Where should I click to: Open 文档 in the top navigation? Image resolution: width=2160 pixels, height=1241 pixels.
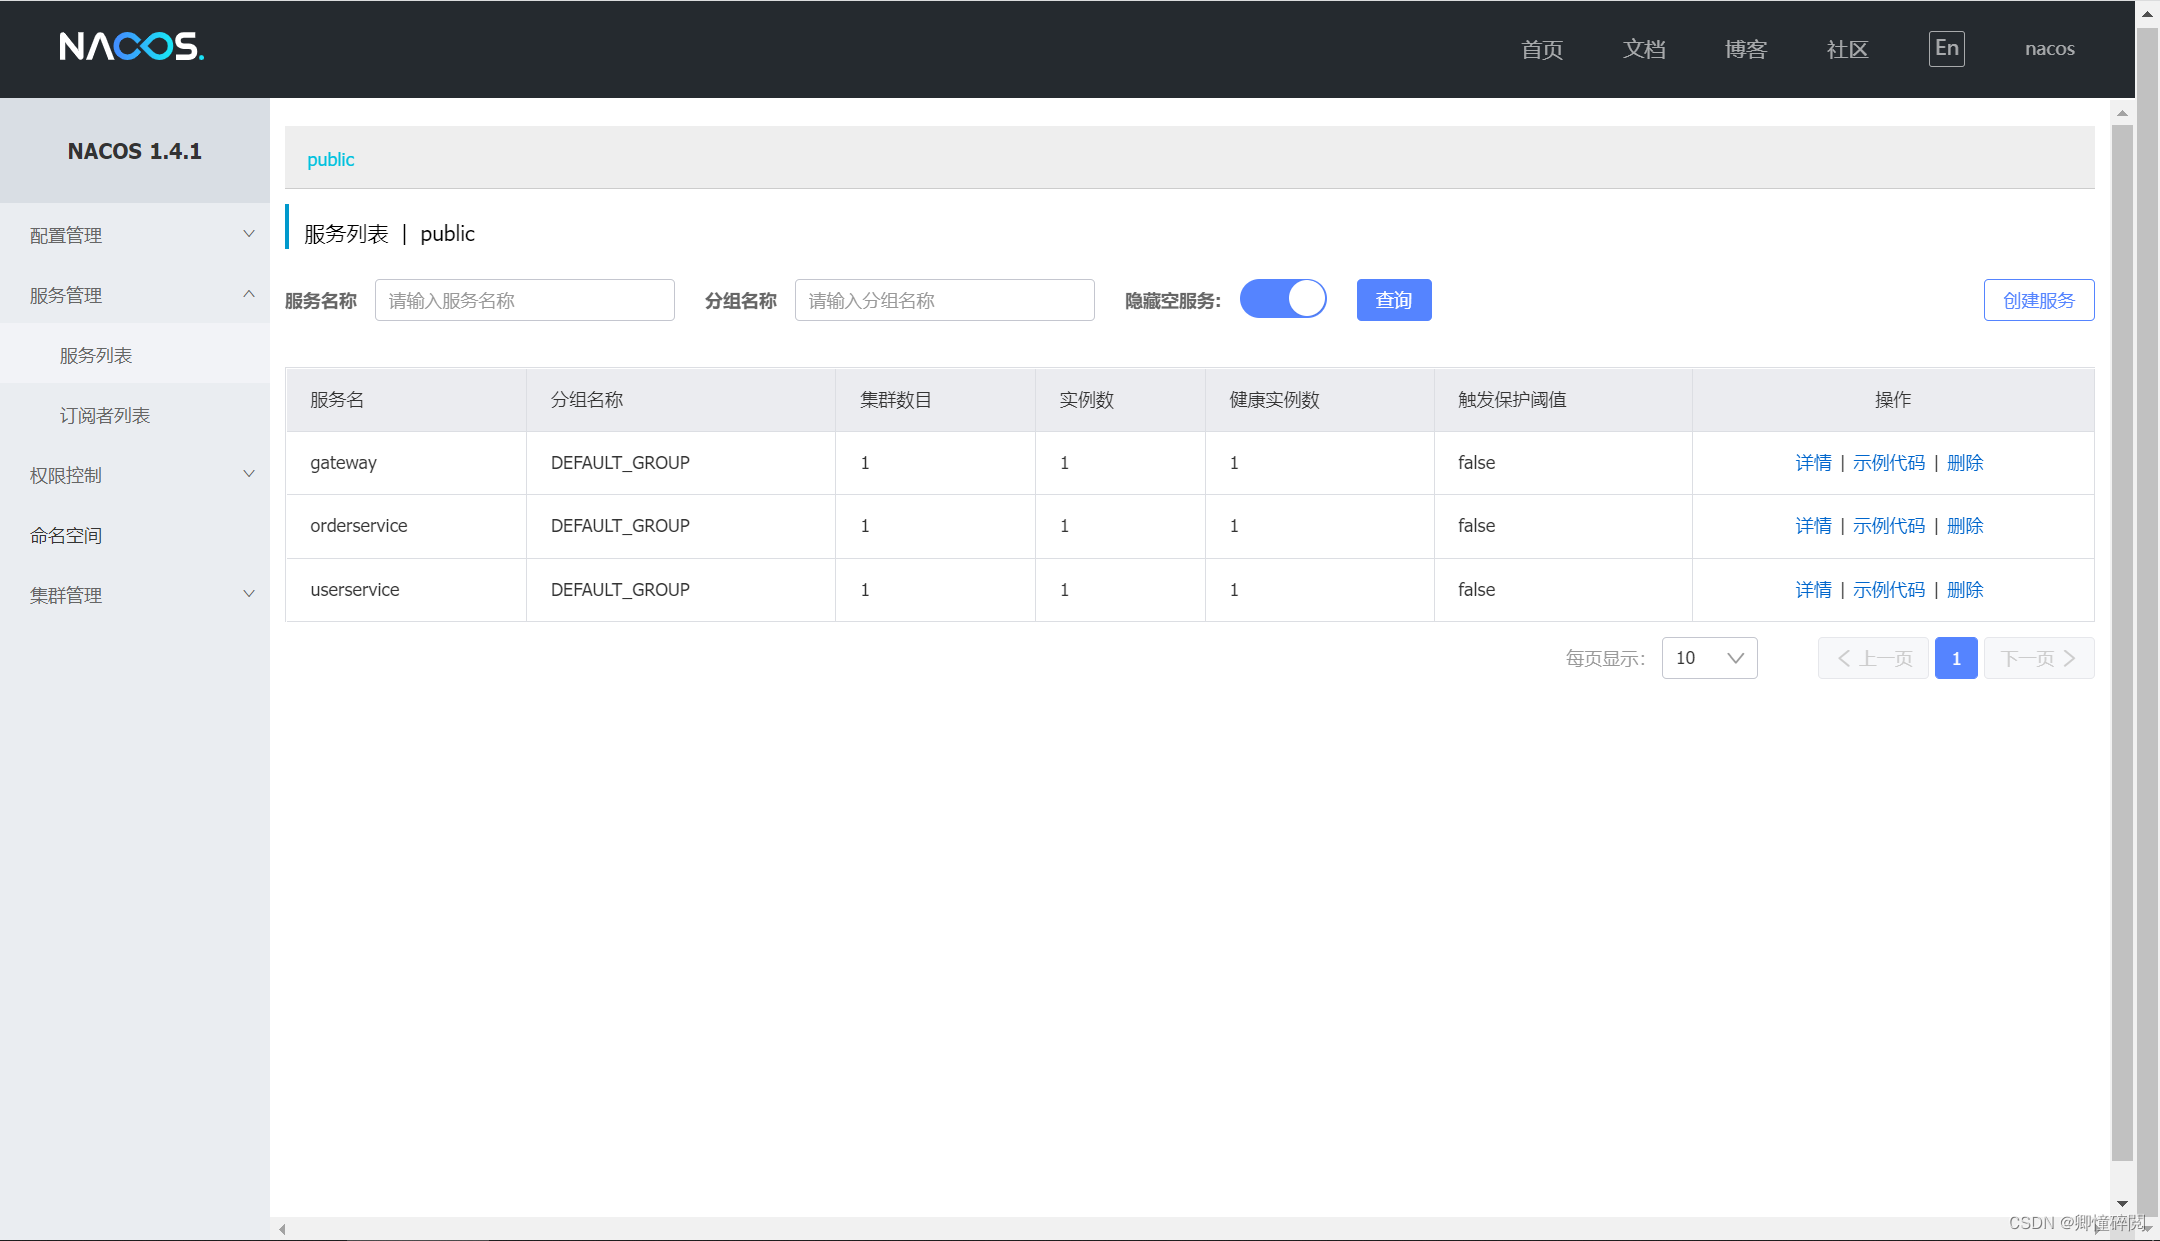click(1644, 49)
